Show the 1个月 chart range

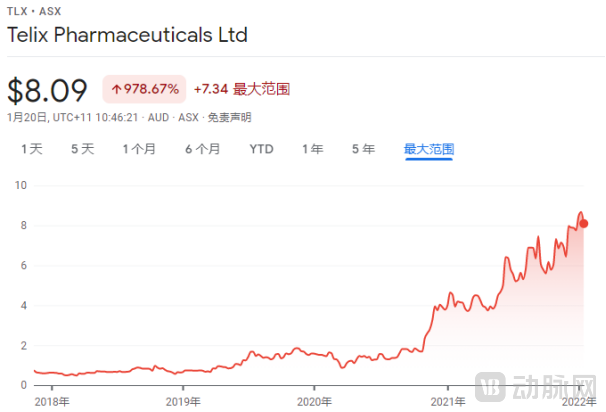point(139,150)
